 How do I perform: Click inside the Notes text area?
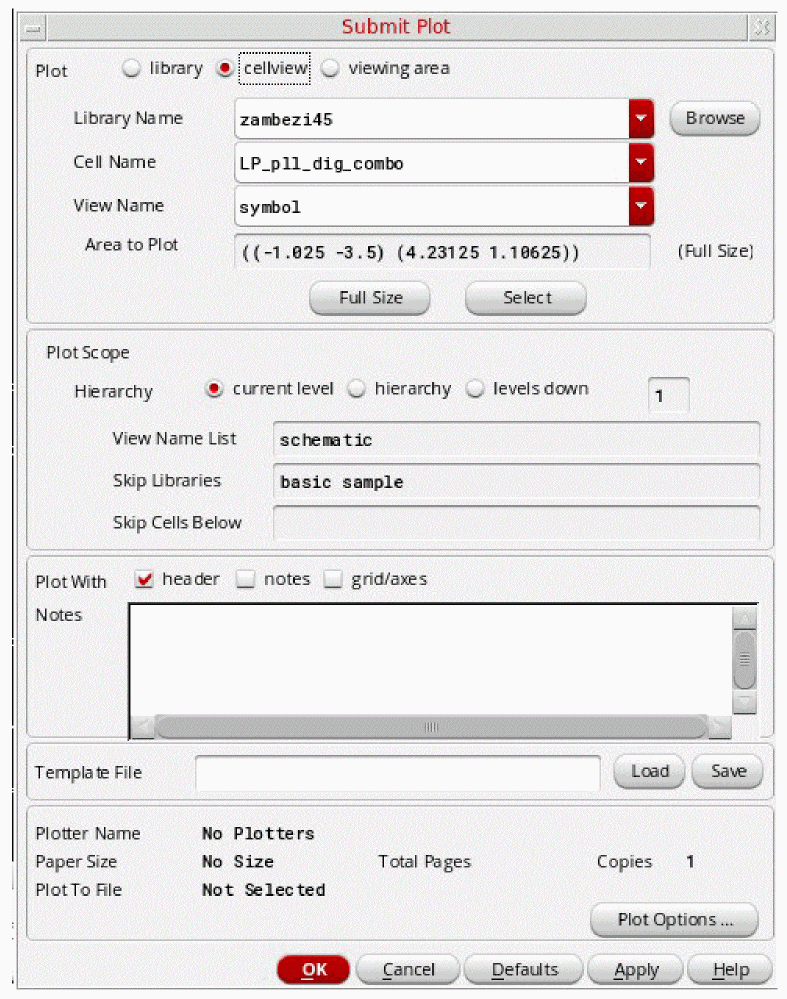(431, 659)
